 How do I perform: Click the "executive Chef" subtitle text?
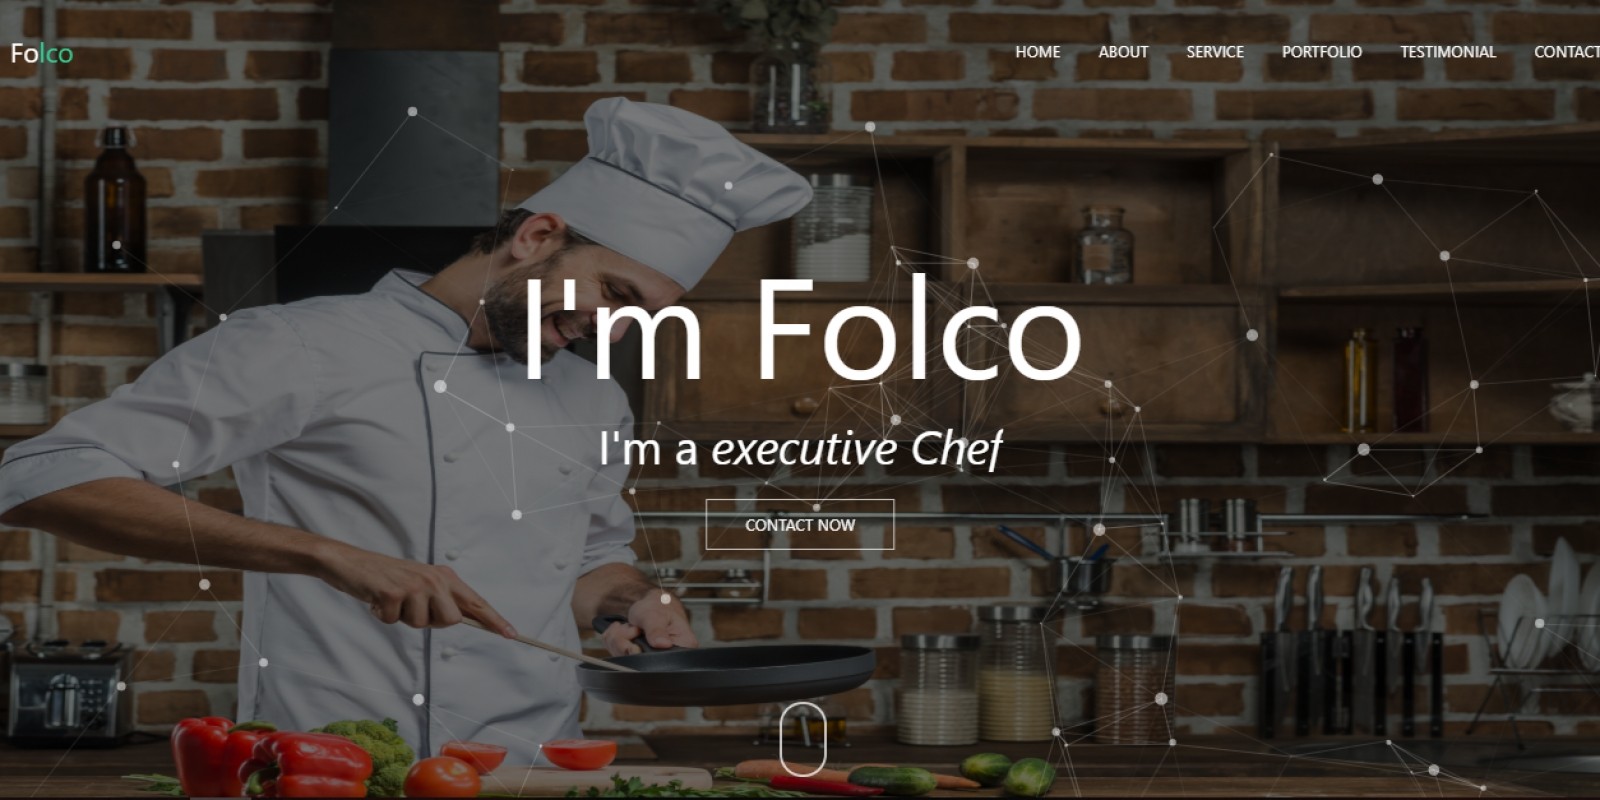coord(856,448)
